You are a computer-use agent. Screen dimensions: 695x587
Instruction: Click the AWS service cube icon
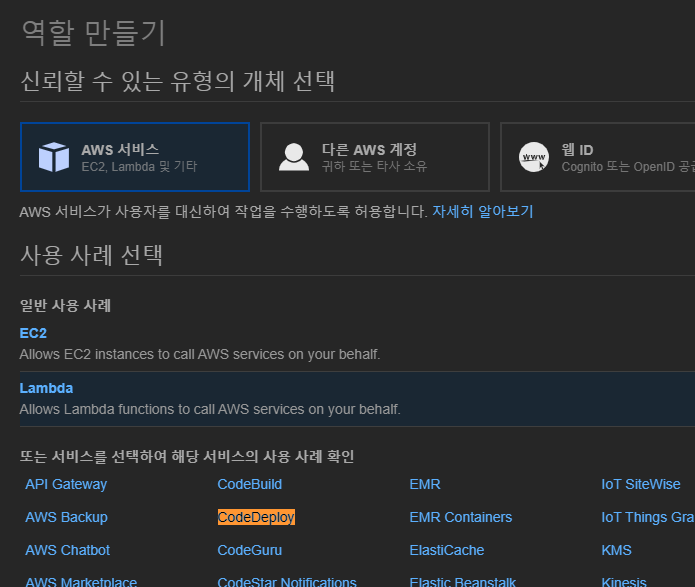[x=54, y=157]
